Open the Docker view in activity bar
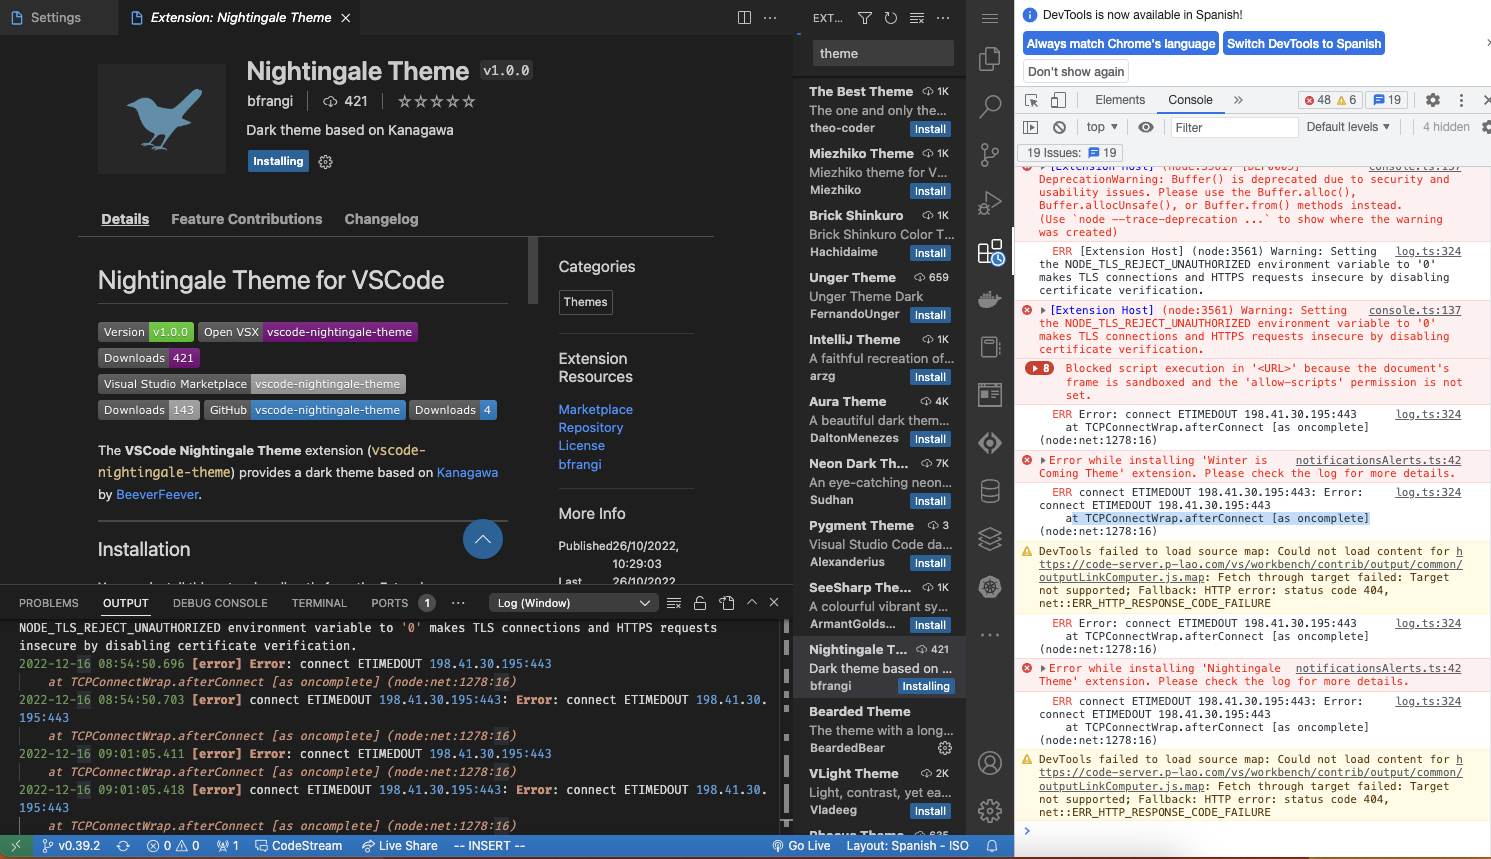 click(990, 299)
